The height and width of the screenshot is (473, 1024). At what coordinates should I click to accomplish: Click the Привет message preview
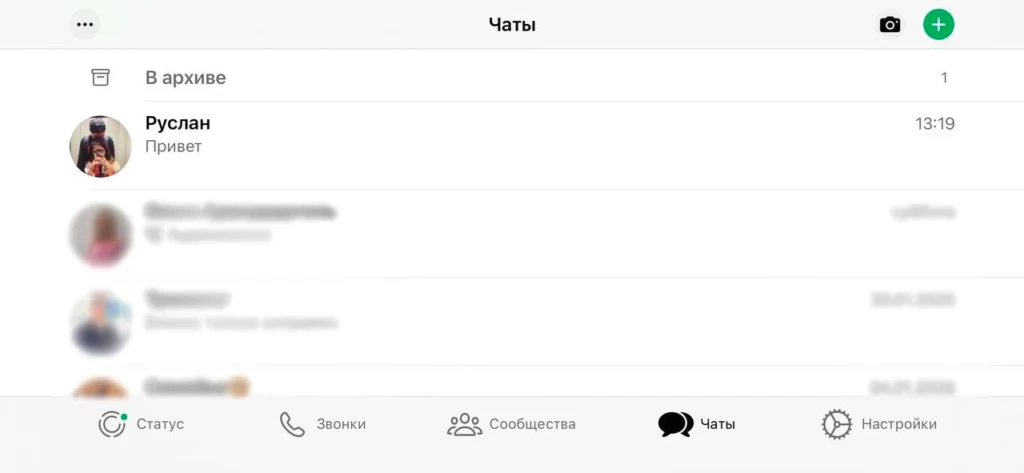click(x=173, y=146)
